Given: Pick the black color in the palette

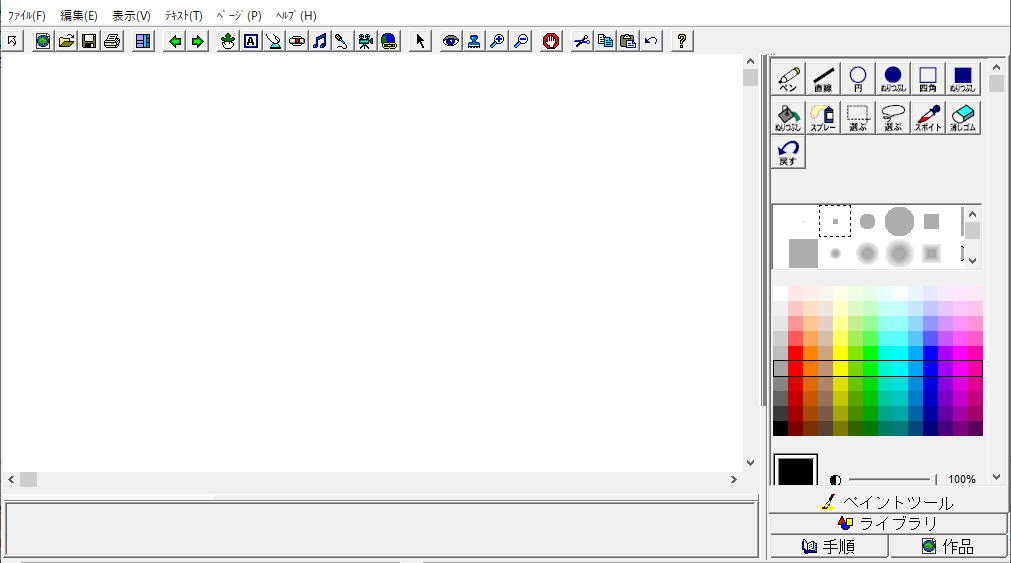Looking at the screenshot, I should click(x=780, y=428).
